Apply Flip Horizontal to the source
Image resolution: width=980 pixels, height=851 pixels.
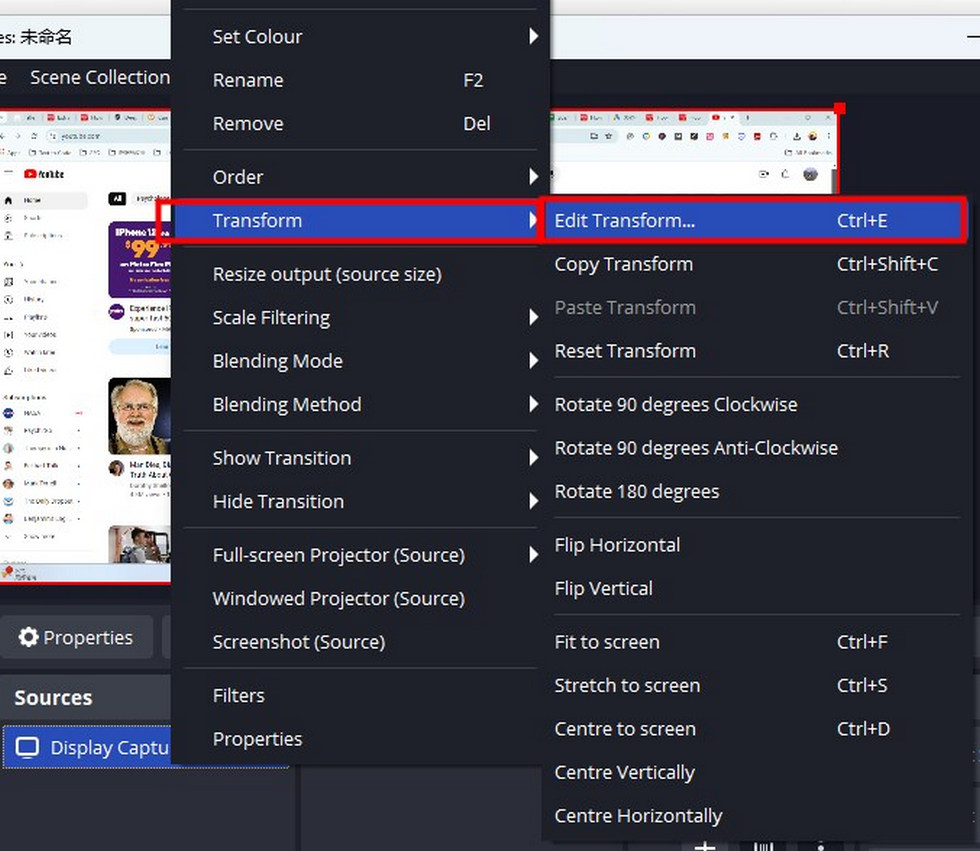click(617, 544)
